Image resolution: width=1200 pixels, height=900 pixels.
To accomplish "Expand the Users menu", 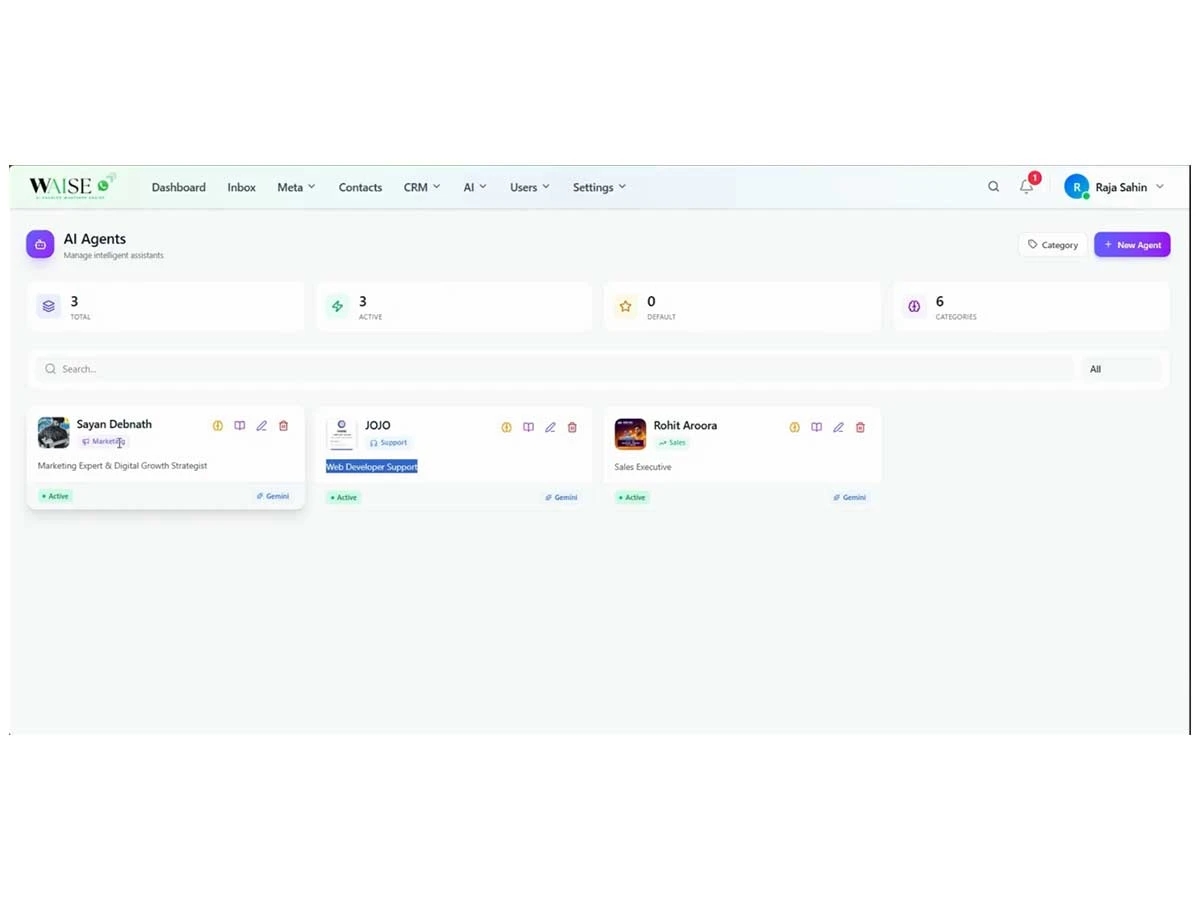I will [x=530, y=187].
